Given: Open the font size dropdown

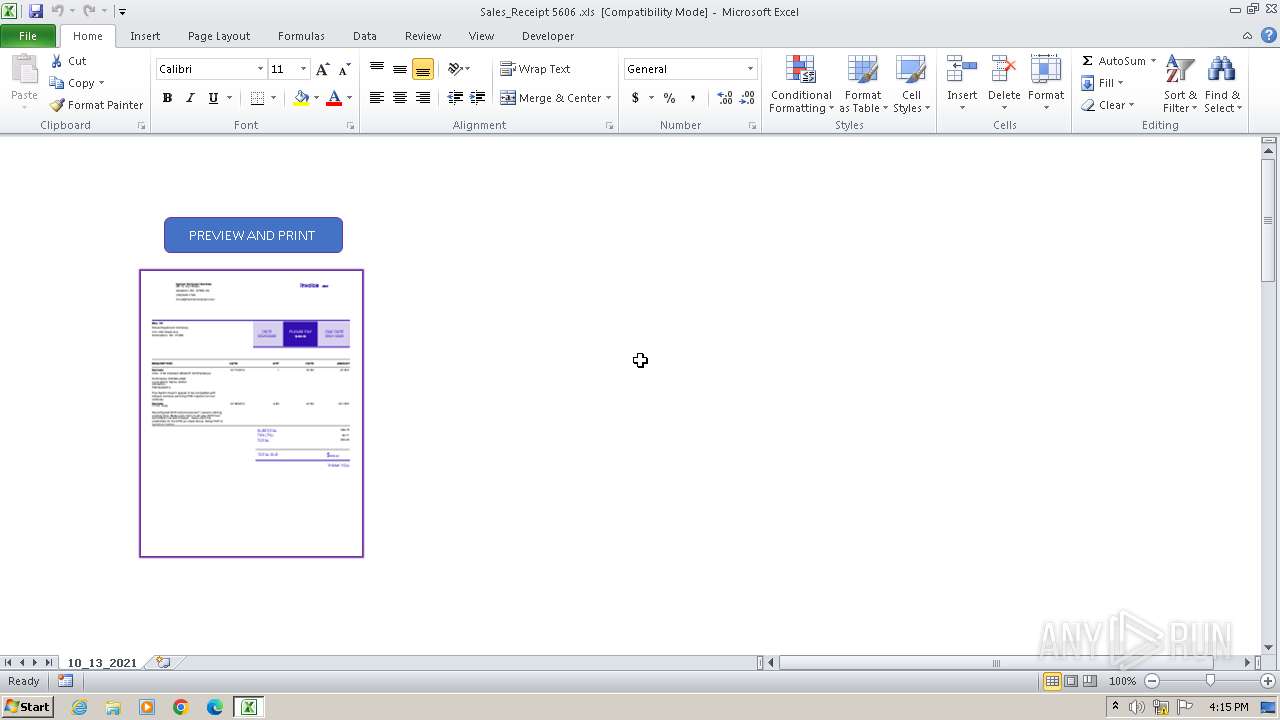Looking at the screenshot, I should (x=303, y=69).
